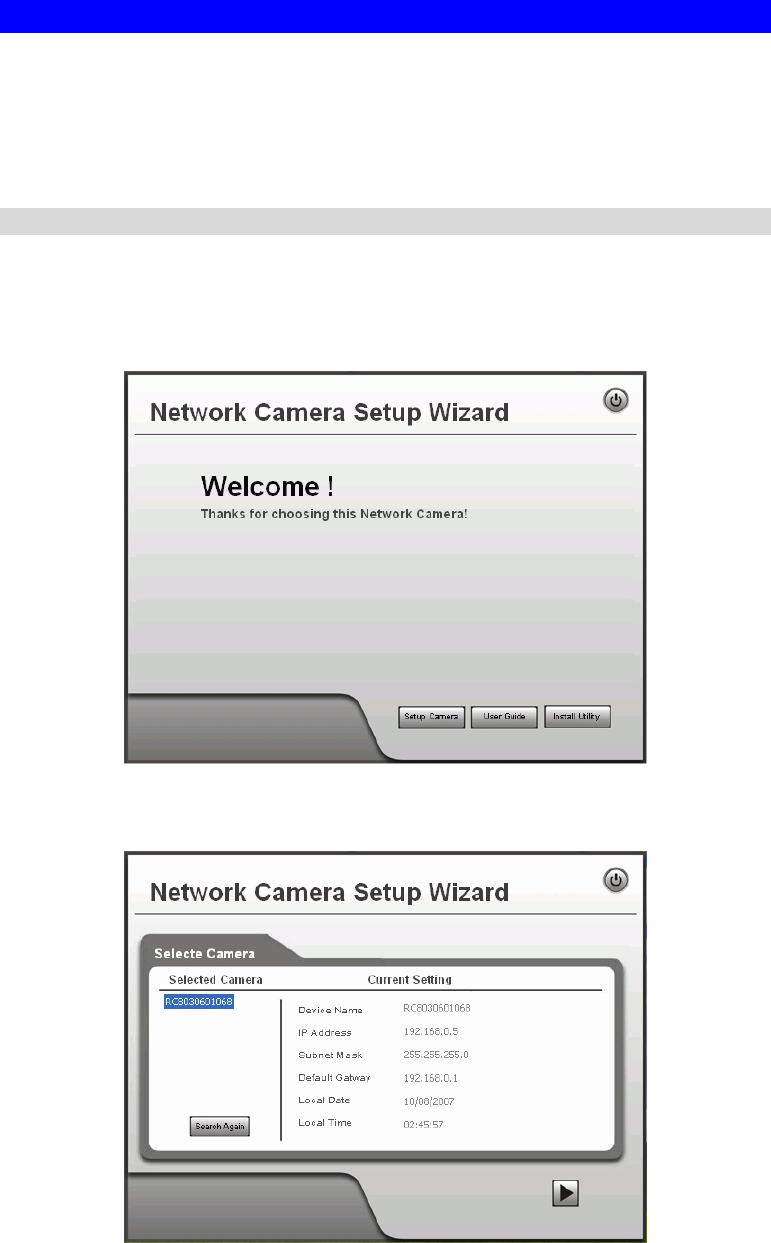This screenshot has height=1243, width=771.
Task: Click the Selected Camera column header
Action: [215, 979]
